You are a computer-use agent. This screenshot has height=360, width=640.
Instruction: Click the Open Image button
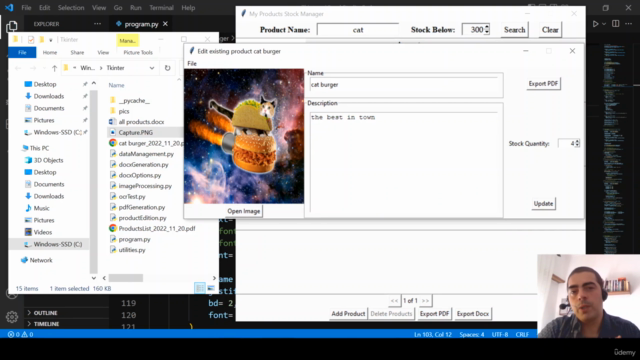tap(244, 211)
